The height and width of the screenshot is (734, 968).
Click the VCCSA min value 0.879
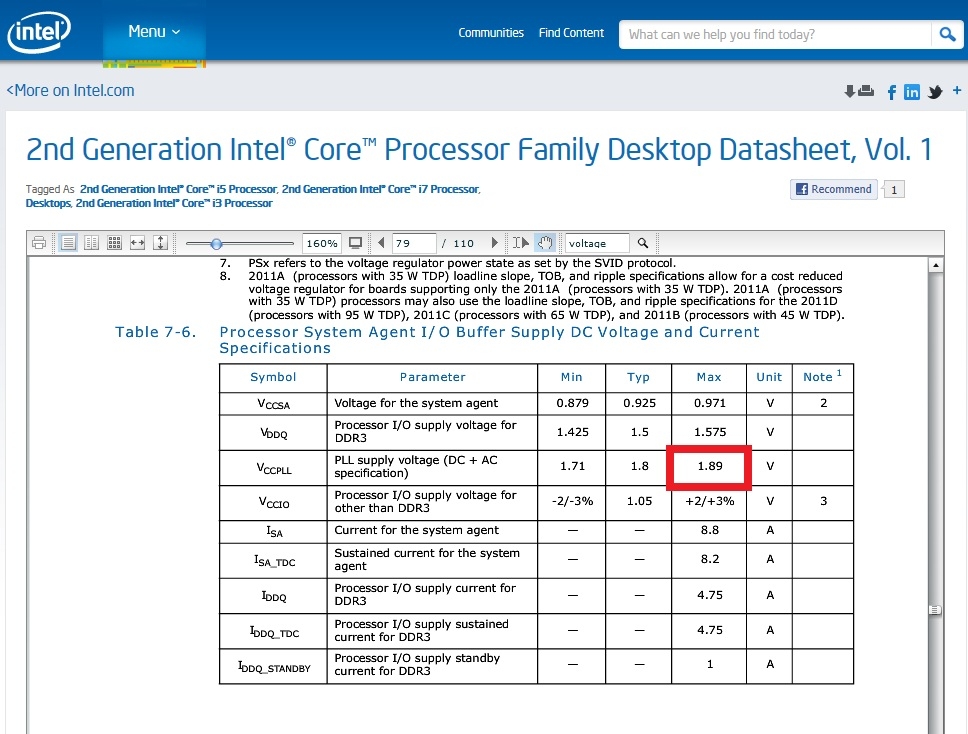click(x=572, y=403)
